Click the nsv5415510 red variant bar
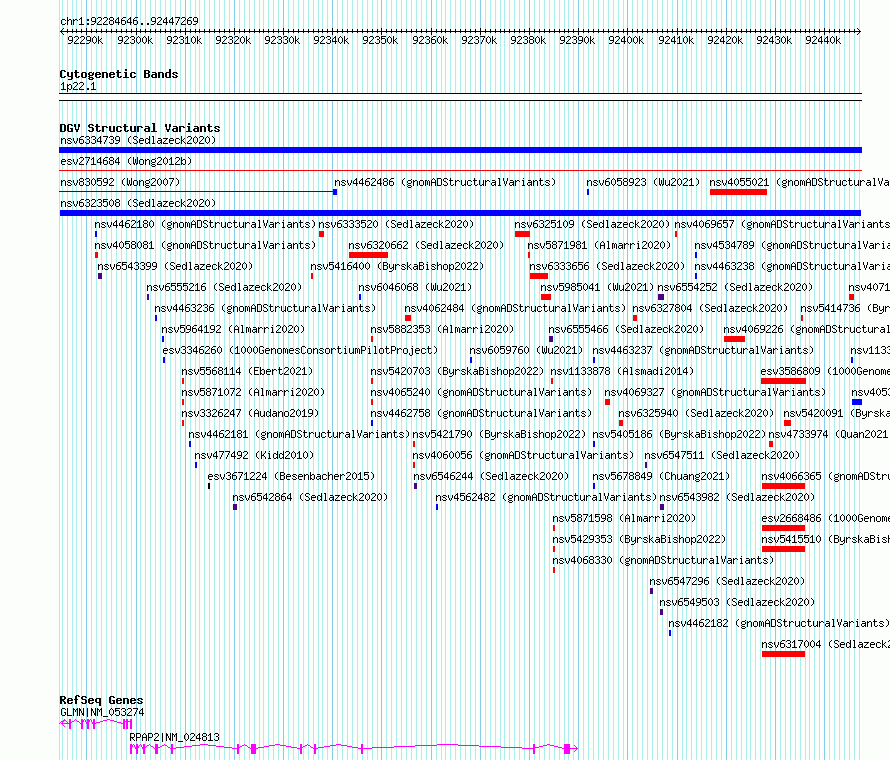 783,549
